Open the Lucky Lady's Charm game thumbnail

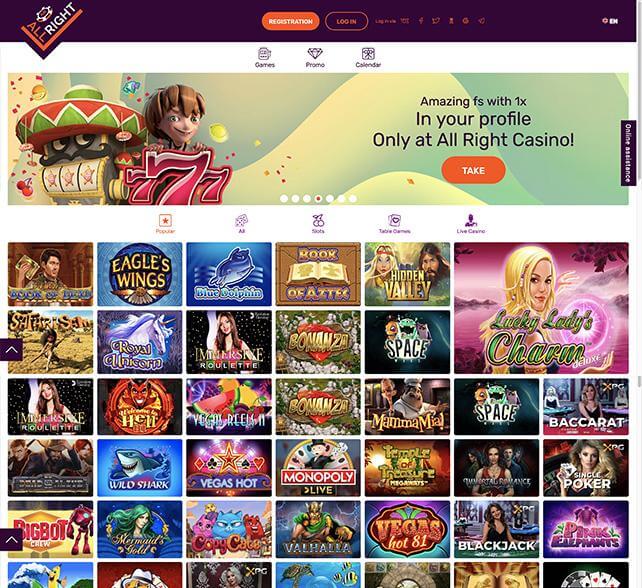coord(541,308)
